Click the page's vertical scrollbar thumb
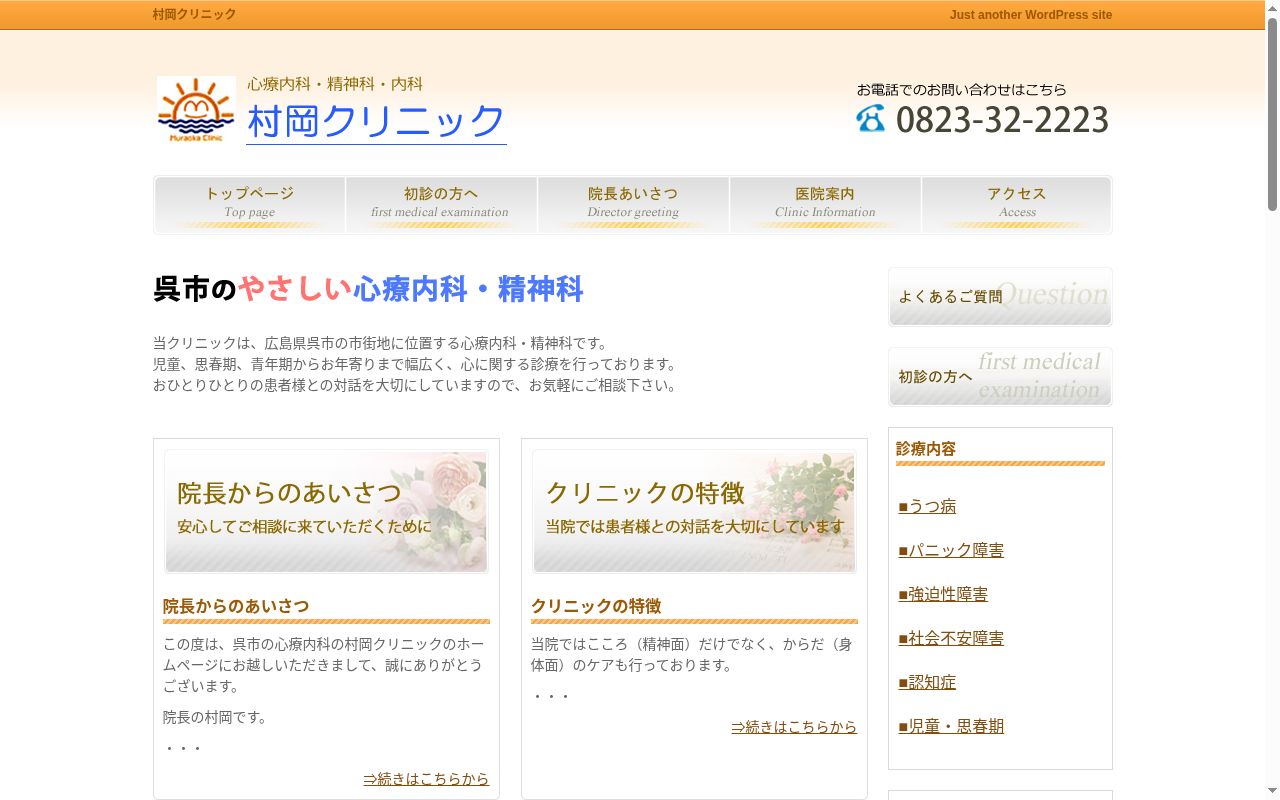 (x=1272, y=113)
